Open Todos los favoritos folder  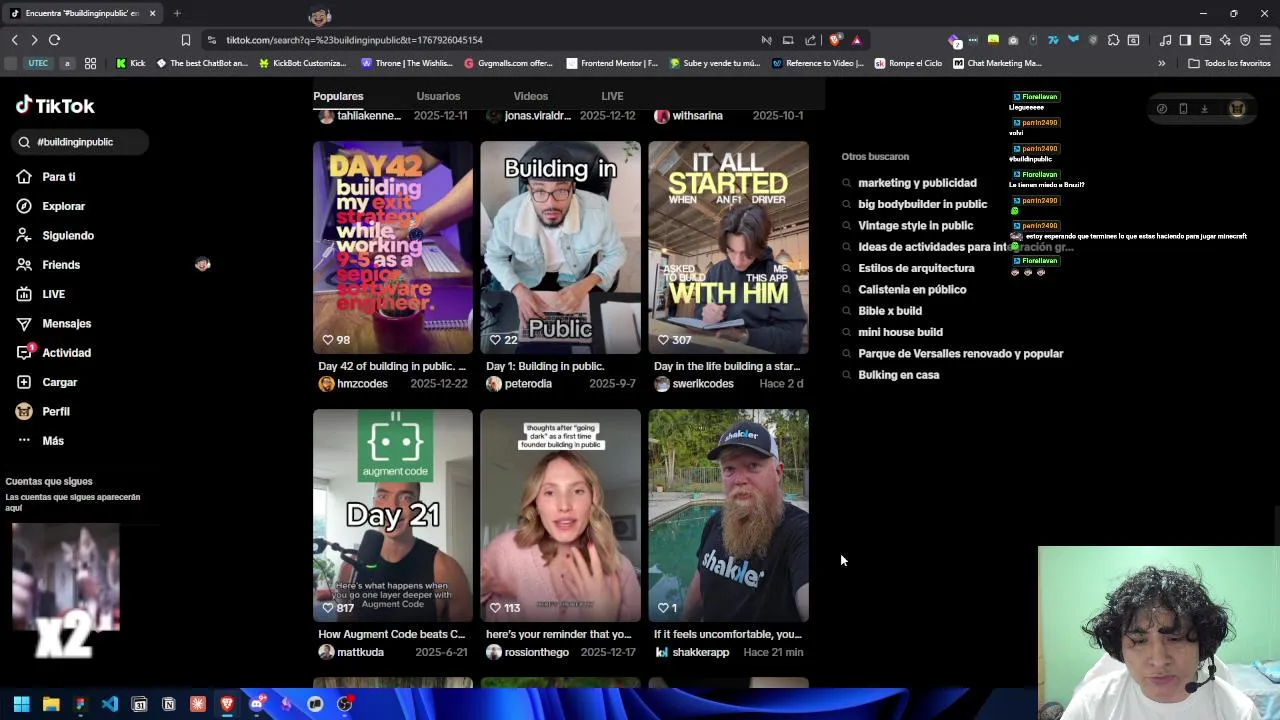[1229, 63]
